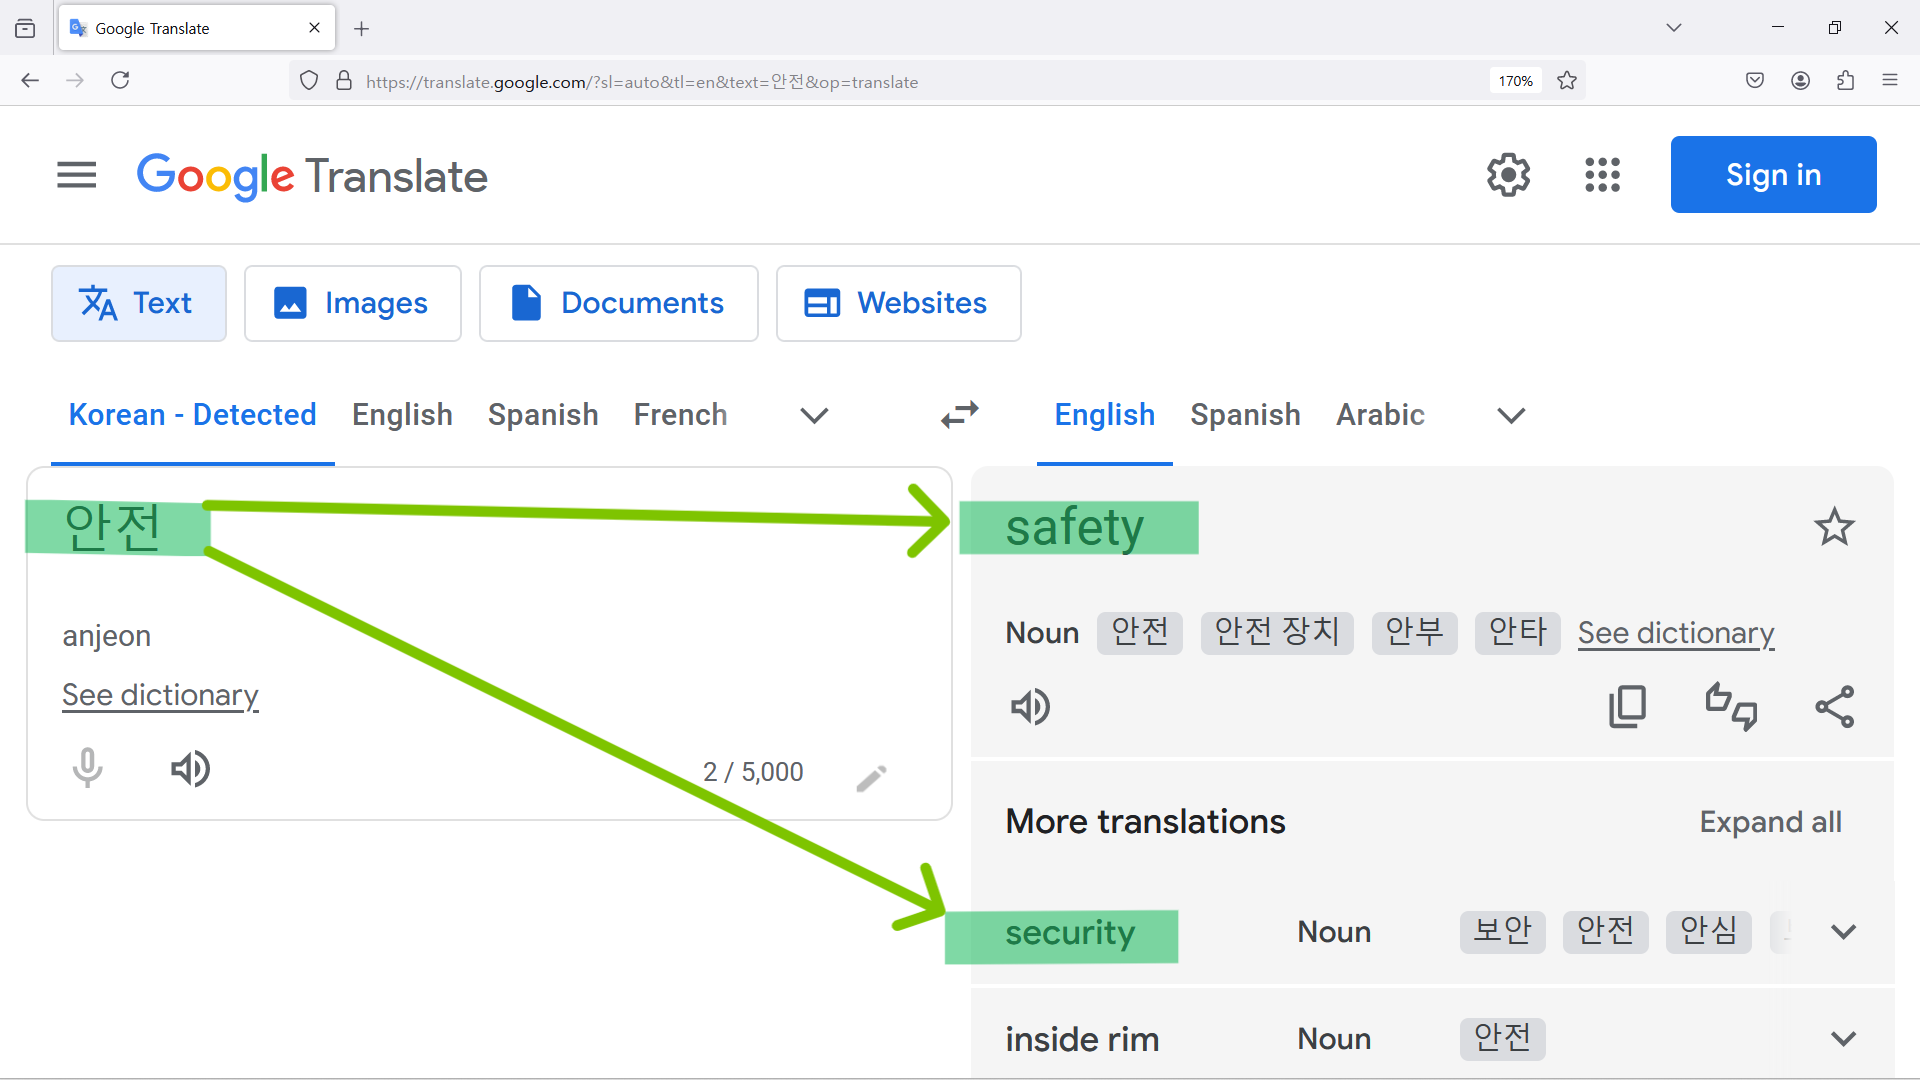Click Expand all in More translations
This screenshot has width=1920, height=1080.
(x=1770, y=822)
